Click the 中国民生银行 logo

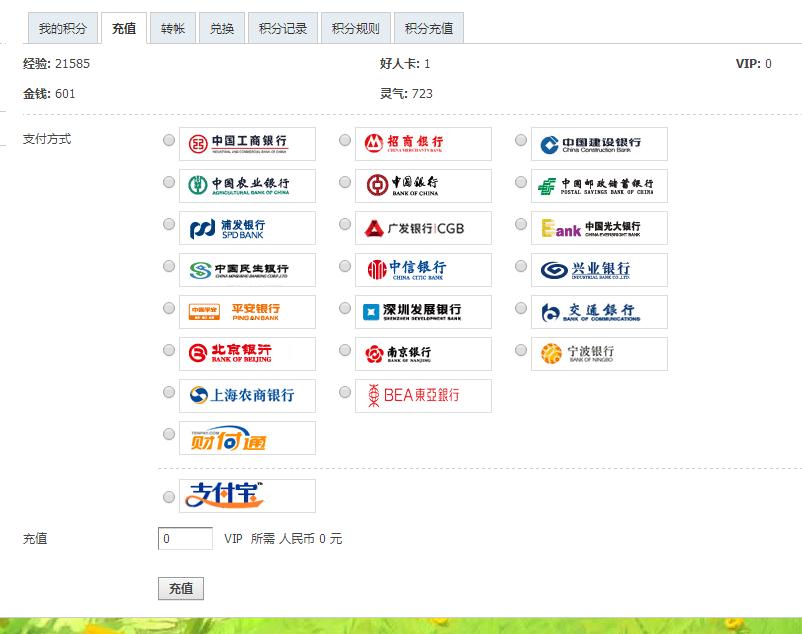coord(247,269)
